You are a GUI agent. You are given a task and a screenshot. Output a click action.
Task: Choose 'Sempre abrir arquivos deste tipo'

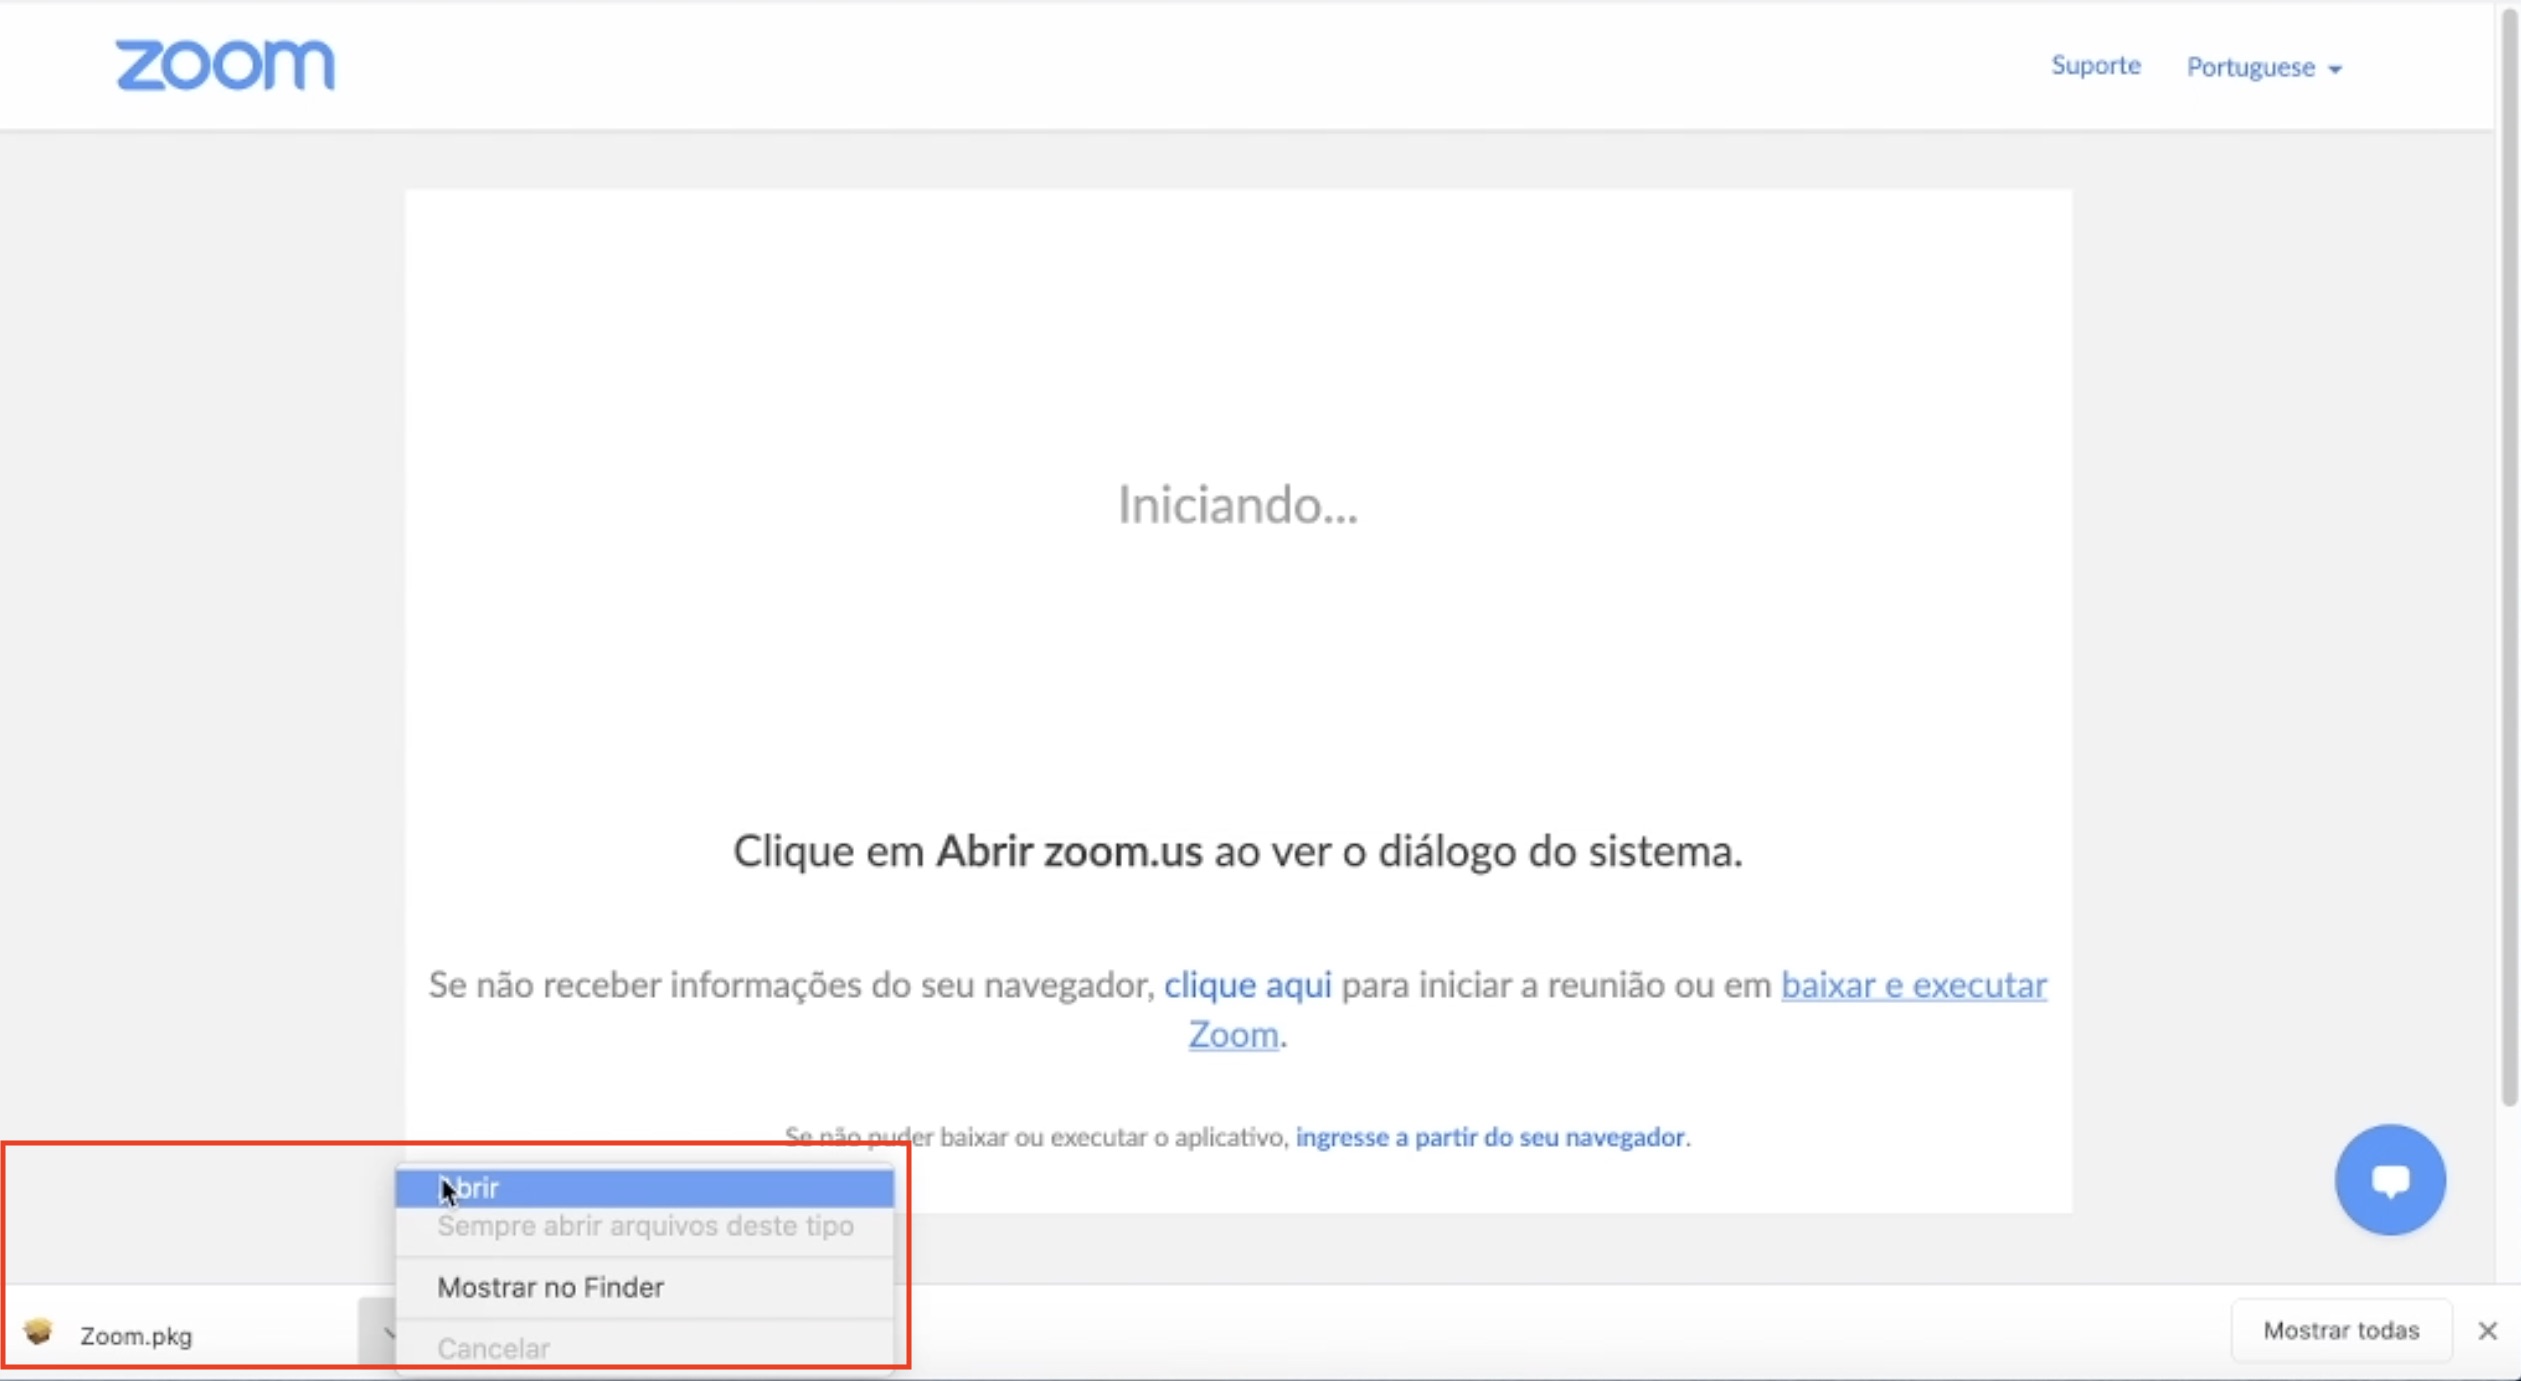644,1226
